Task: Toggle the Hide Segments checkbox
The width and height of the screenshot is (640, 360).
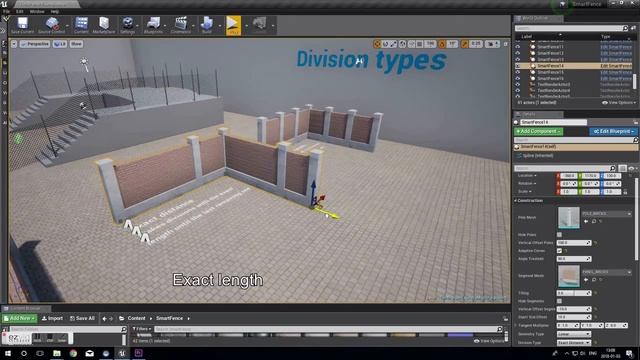Action: coord(559,301)
